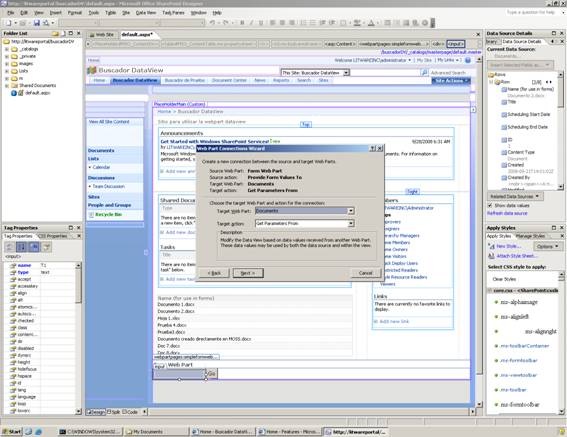Open the Format menu
Screen dimensions: 567x437
coord(74,13)
